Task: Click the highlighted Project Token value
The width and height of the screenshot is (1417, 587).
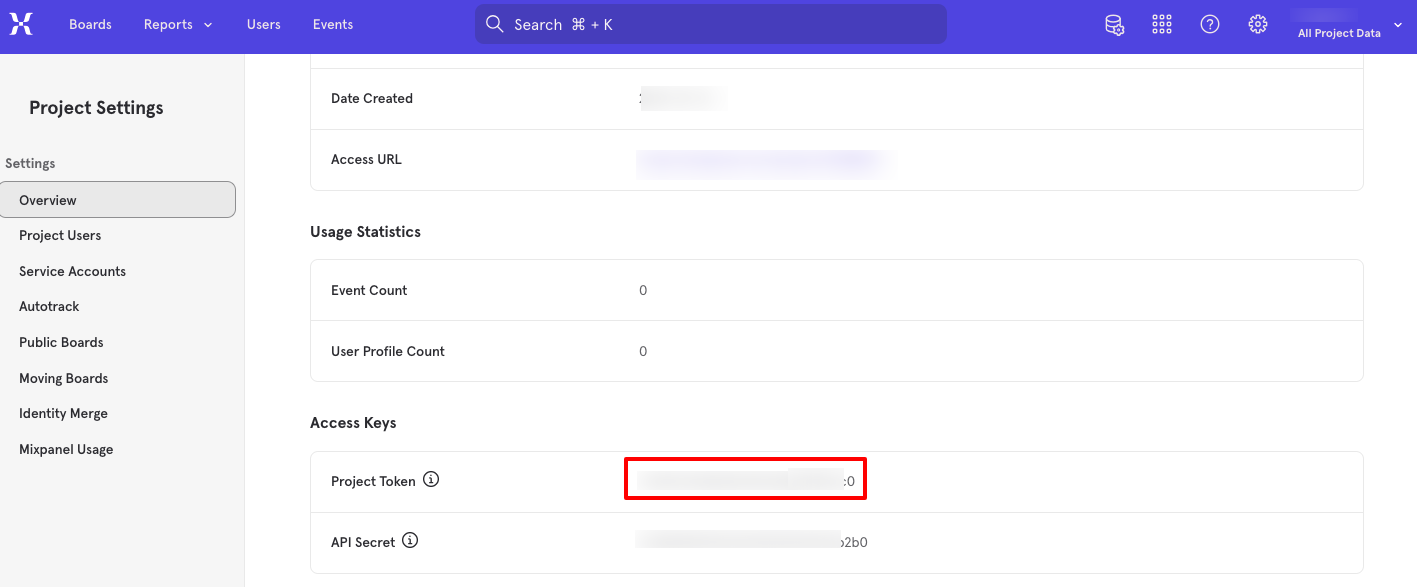Action: 745,479
